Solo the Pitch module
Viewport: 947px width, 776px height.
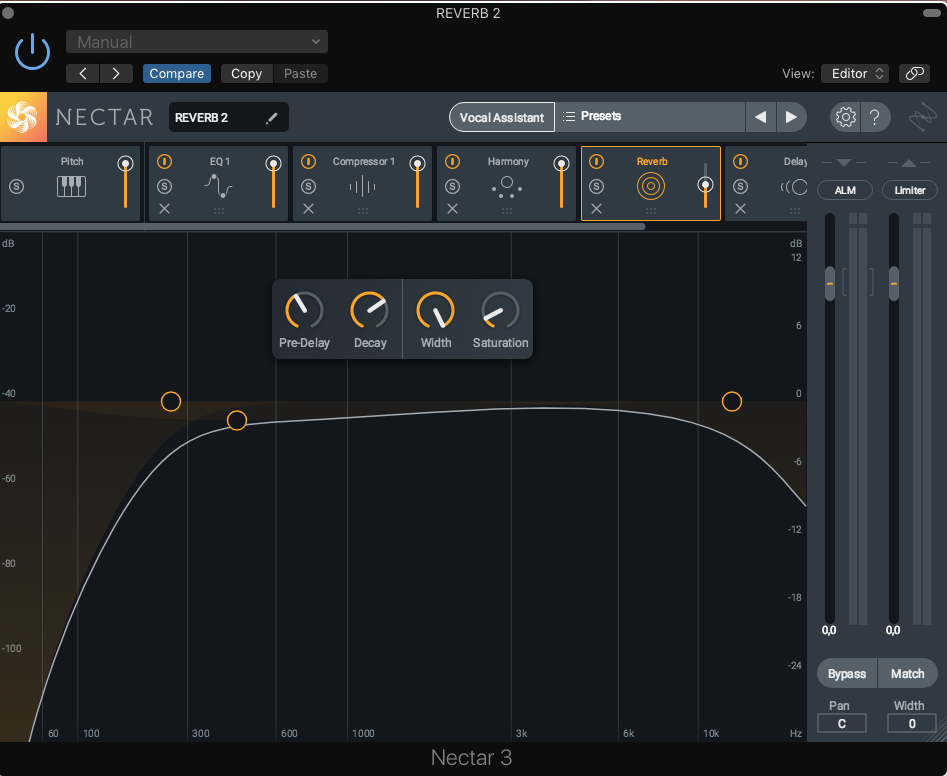pos(17,187)
